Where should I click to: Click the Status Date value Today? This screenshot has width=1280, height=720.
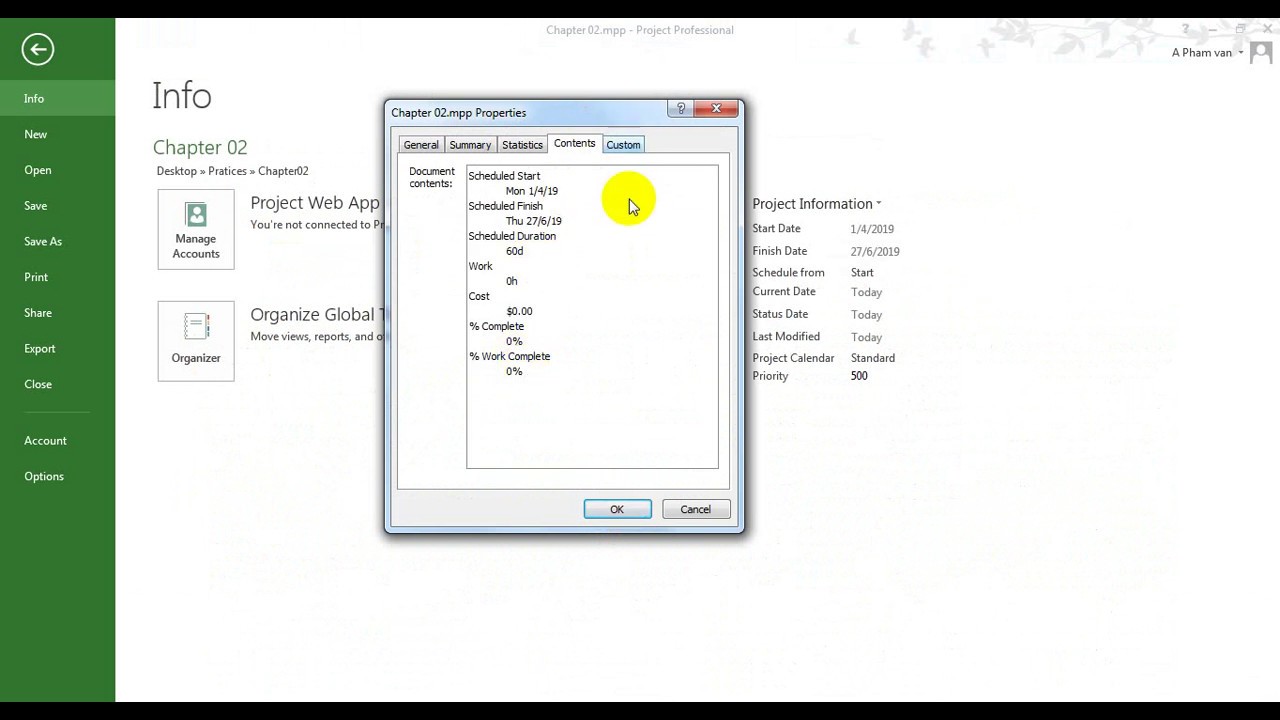[x=866, y=315]
